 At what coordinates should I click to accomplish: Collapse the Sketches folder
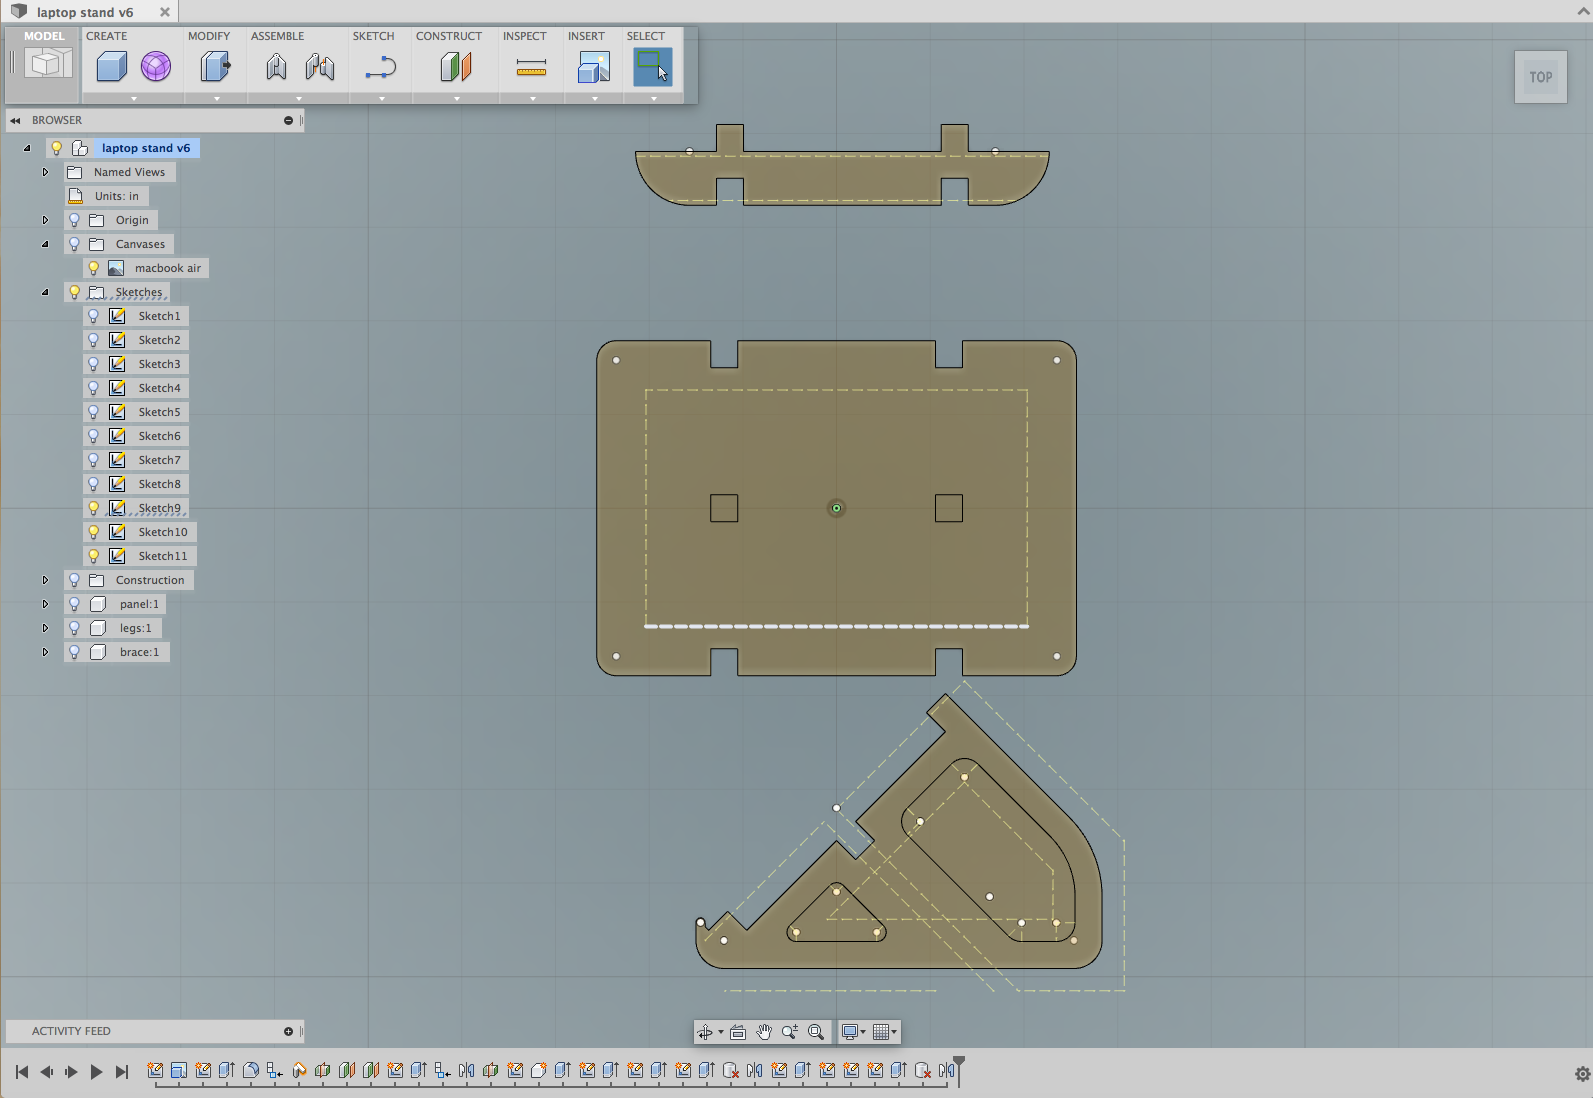[45, 292]
